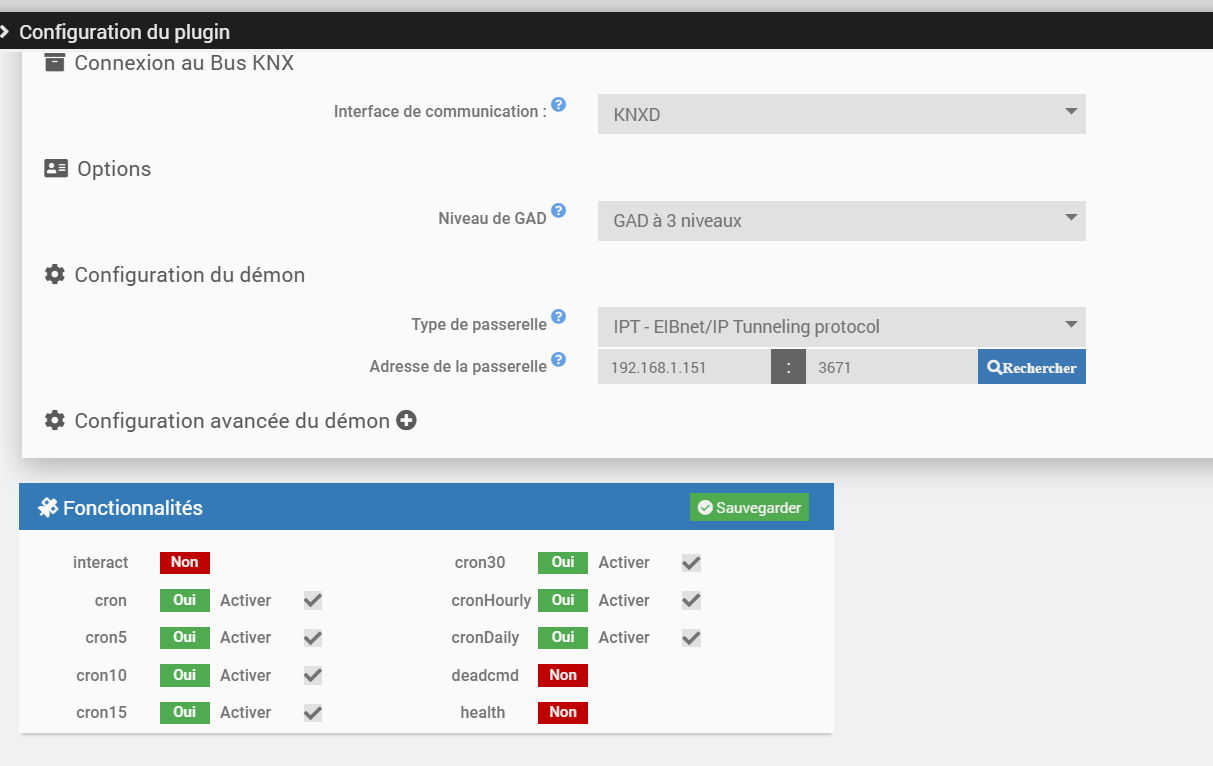Click the Rechercher gateway search button
1213x766 pixels.
(x=1032, y=367)
